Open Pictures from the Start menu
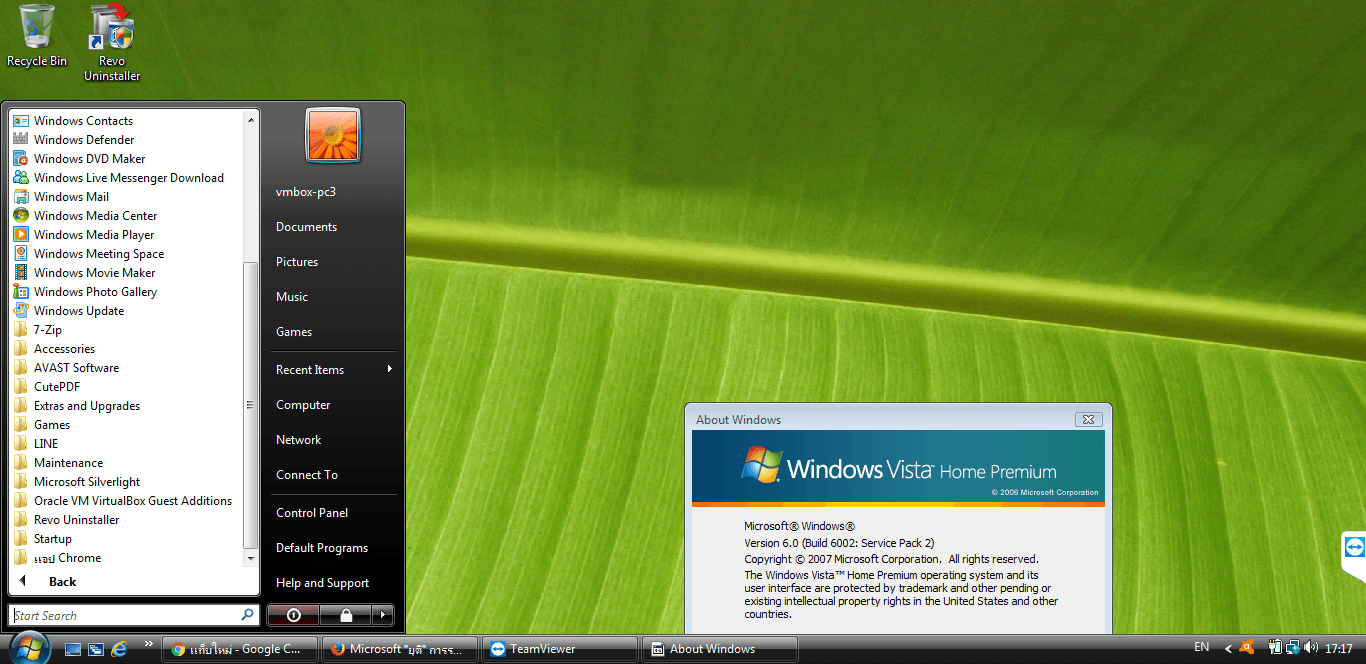 pyautogui.click(x=297, y=262)
